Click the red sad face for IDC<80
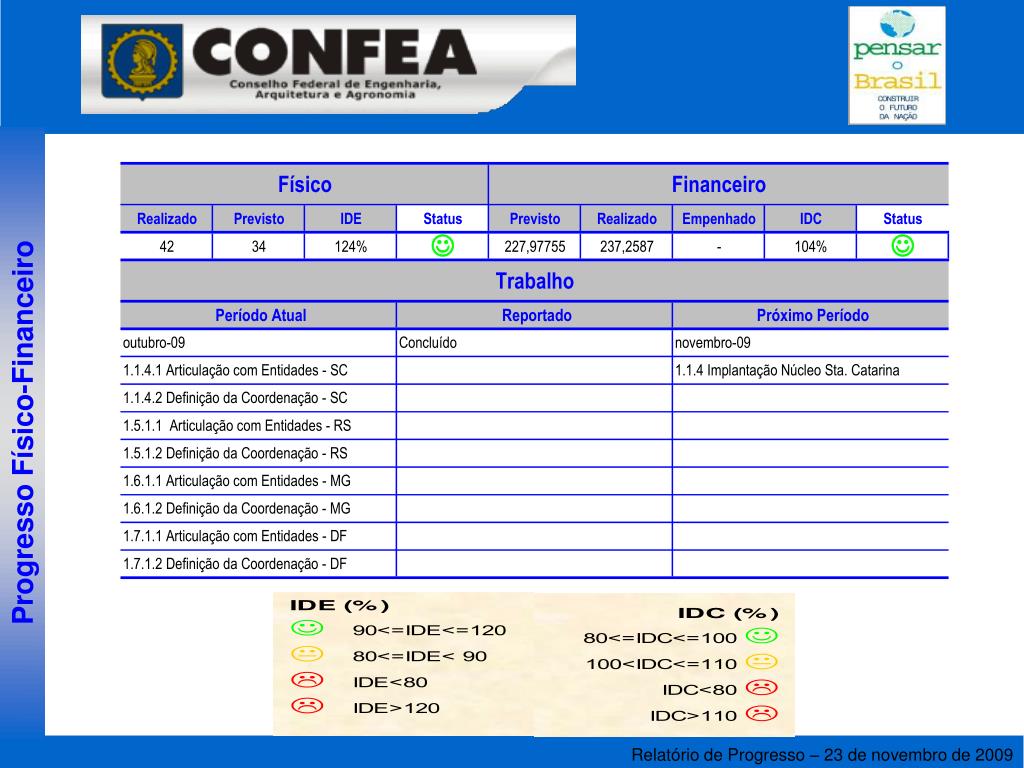The height and width of the screenshot is (768, 1024). [761, 687]
